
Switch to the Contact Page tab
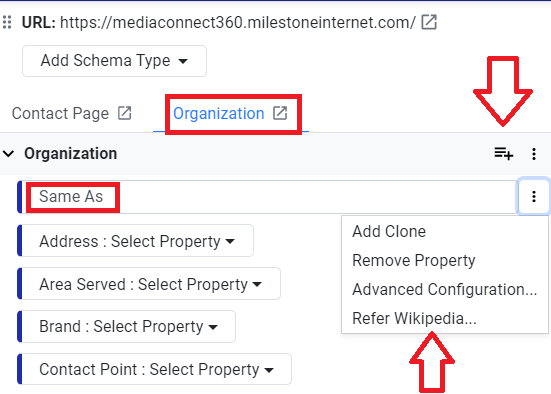(x=60, y=114)
